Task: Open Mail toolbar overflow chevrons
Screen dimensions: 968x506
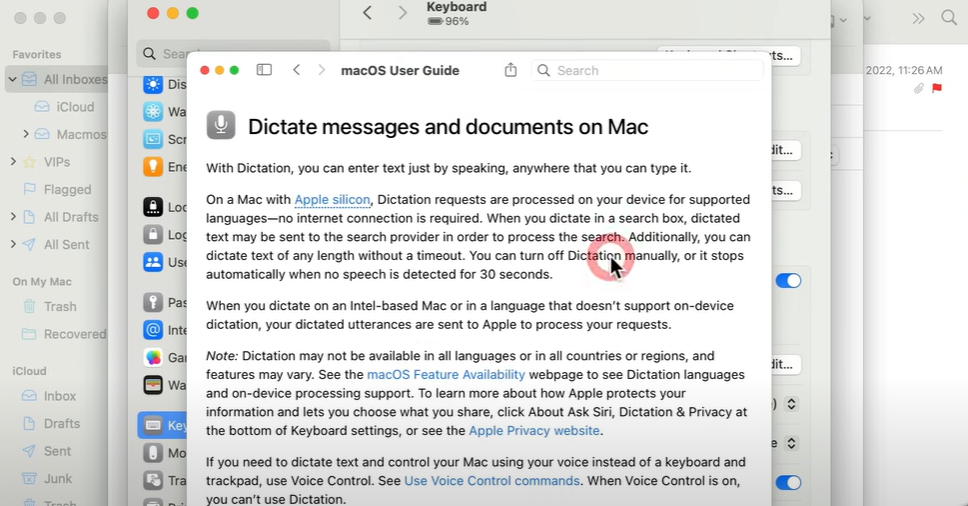Action: (919, 19)
